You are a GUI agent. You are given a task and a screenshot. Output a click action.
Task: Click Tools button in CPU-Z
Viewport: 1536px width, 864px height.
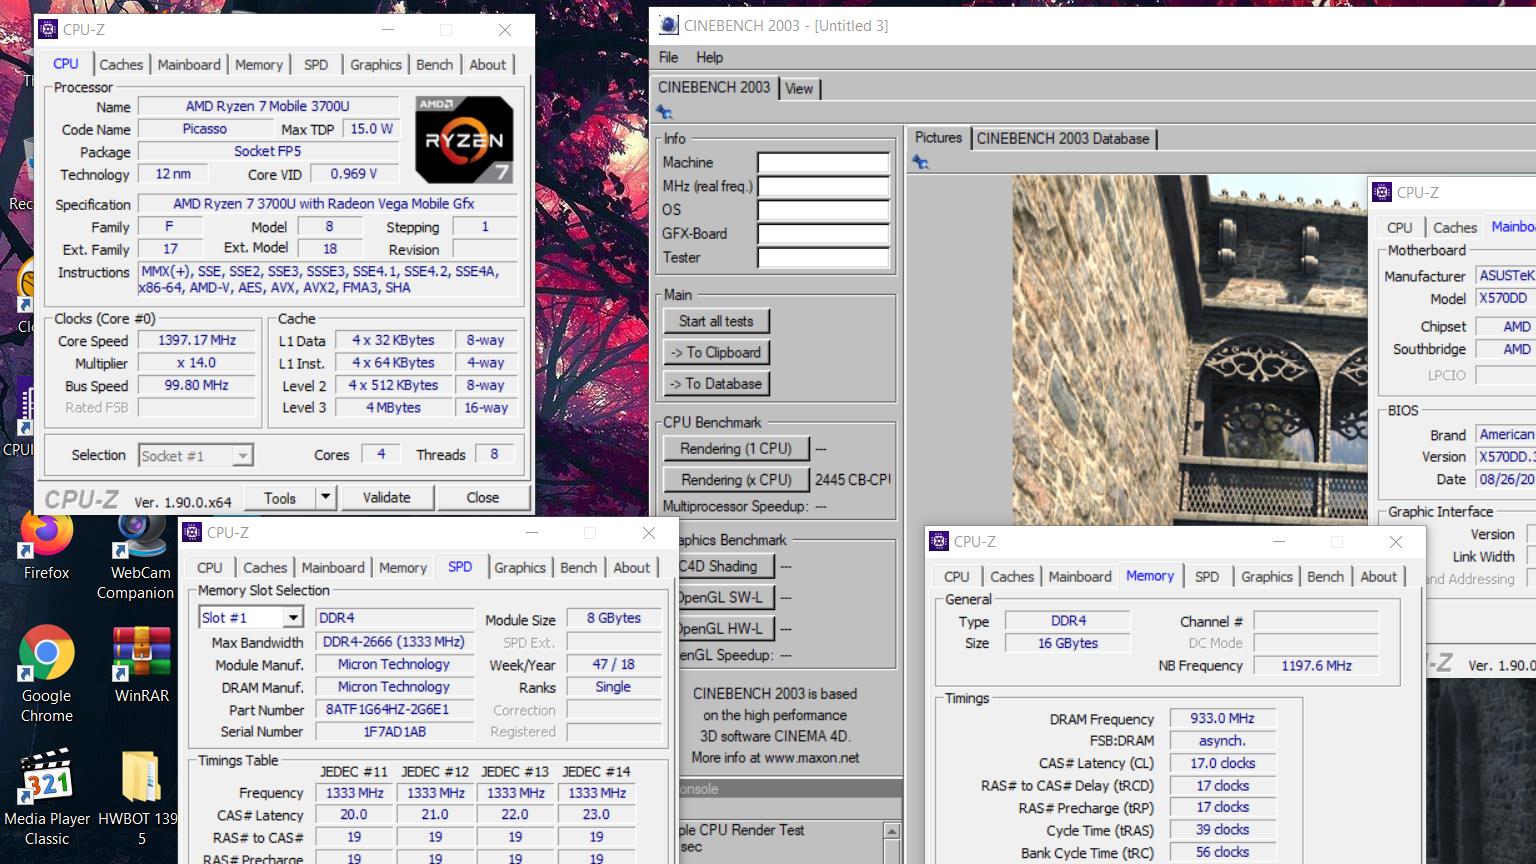pos(280,497)
